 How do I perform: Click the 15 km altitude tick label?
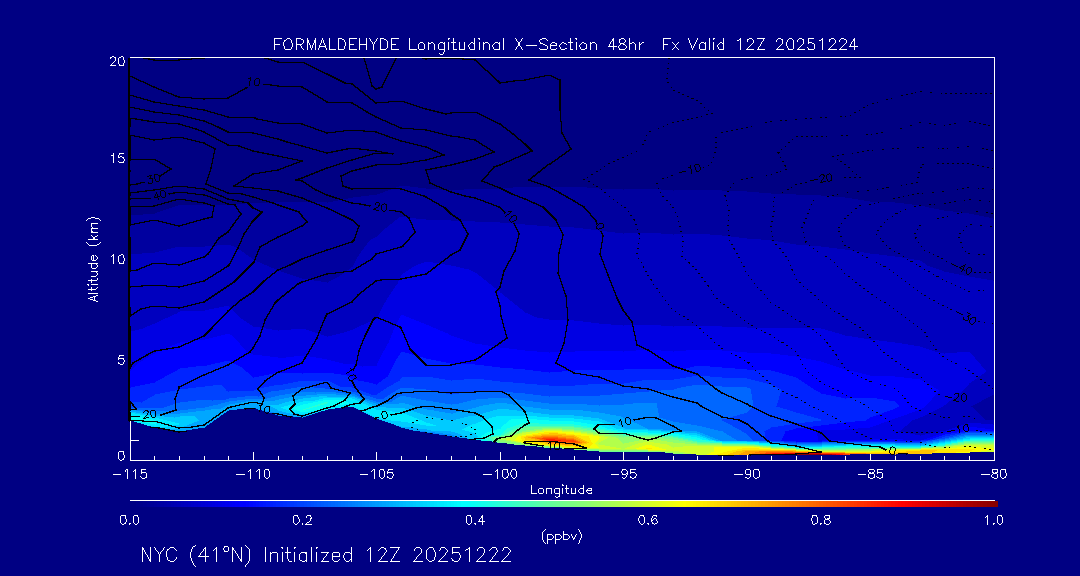pos(117,159)
